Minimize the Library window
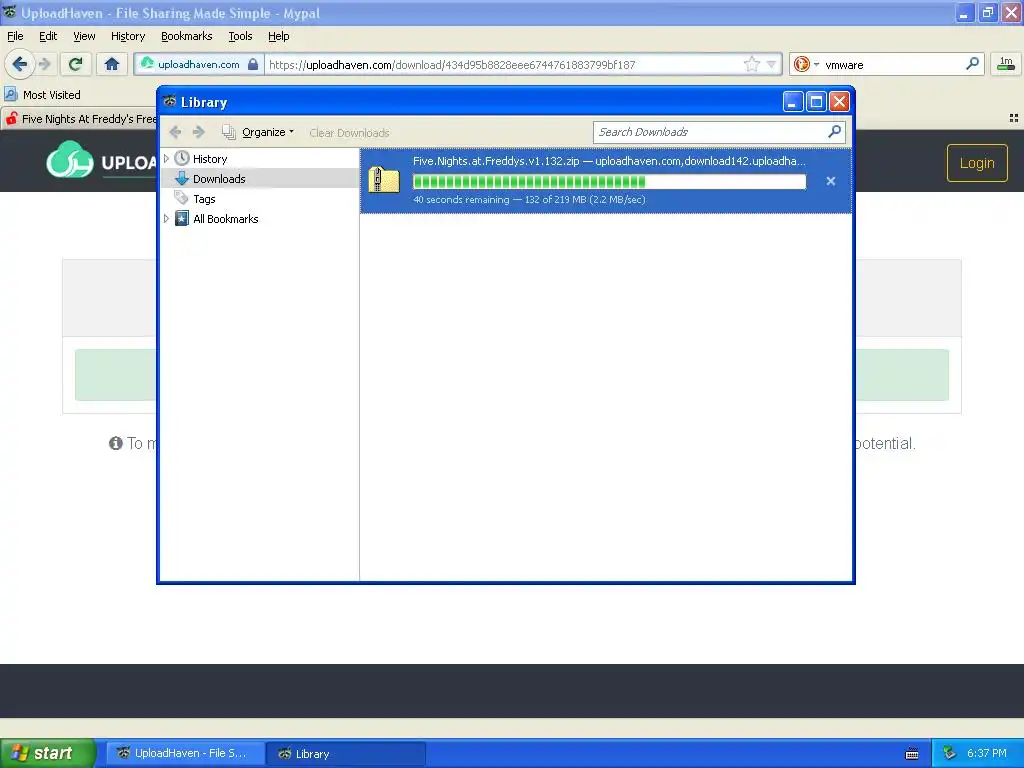This screenshot has height=768, width=1024. [x=793, y=102]
